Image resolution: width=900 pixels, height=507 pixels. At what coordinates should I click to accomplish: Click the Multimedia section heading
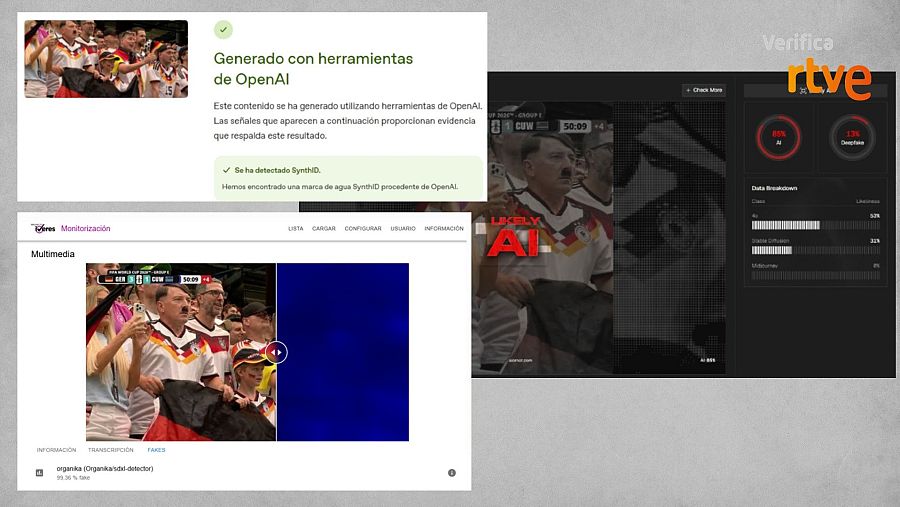coord(53,254)
